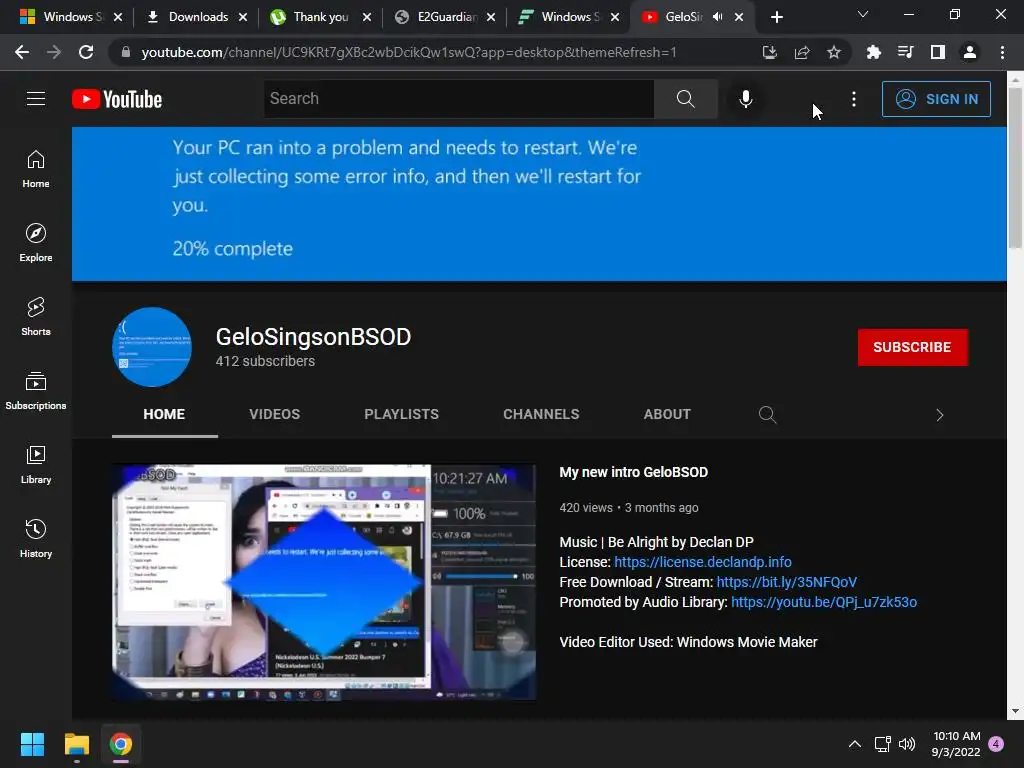Close the Downloads browser tab
Screen dimensions: 1024x768
point(243,17)
